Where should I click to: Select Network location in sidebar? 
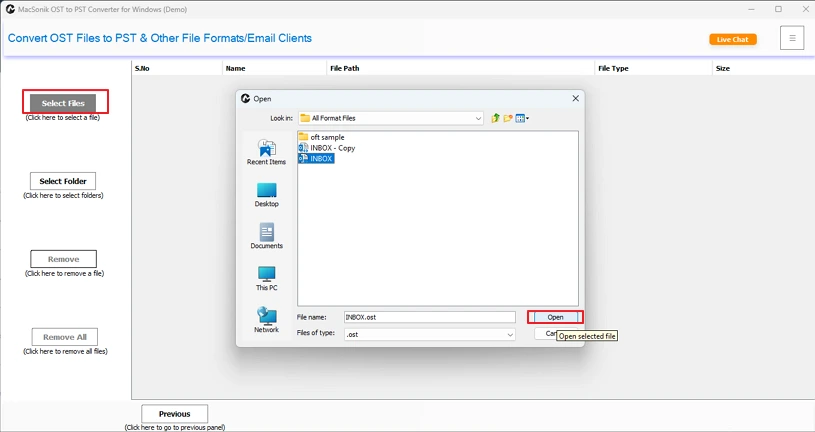click(x=266, y=320)
